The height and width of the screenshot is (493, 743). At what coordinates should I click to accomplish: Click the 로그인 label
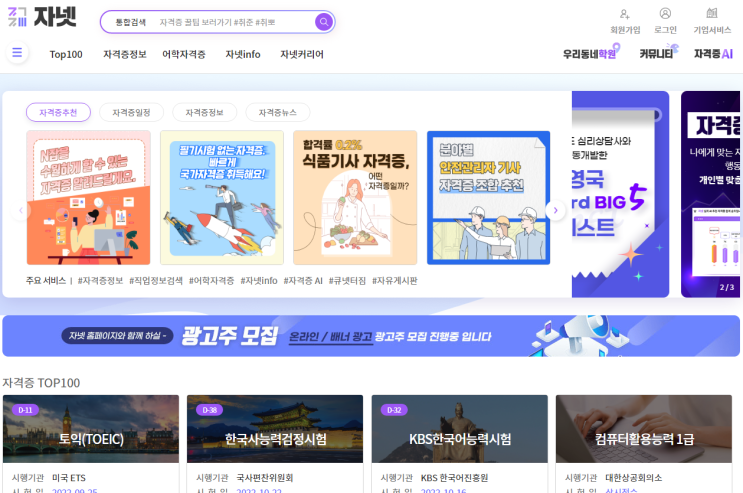665,30
